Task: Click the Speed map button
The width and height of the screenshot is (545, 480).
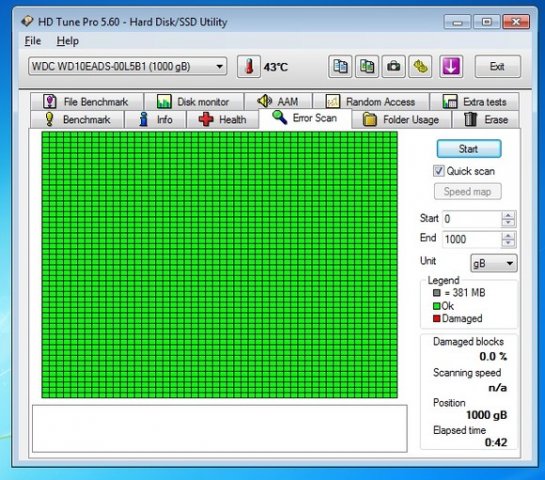Action: pos(467,192)
